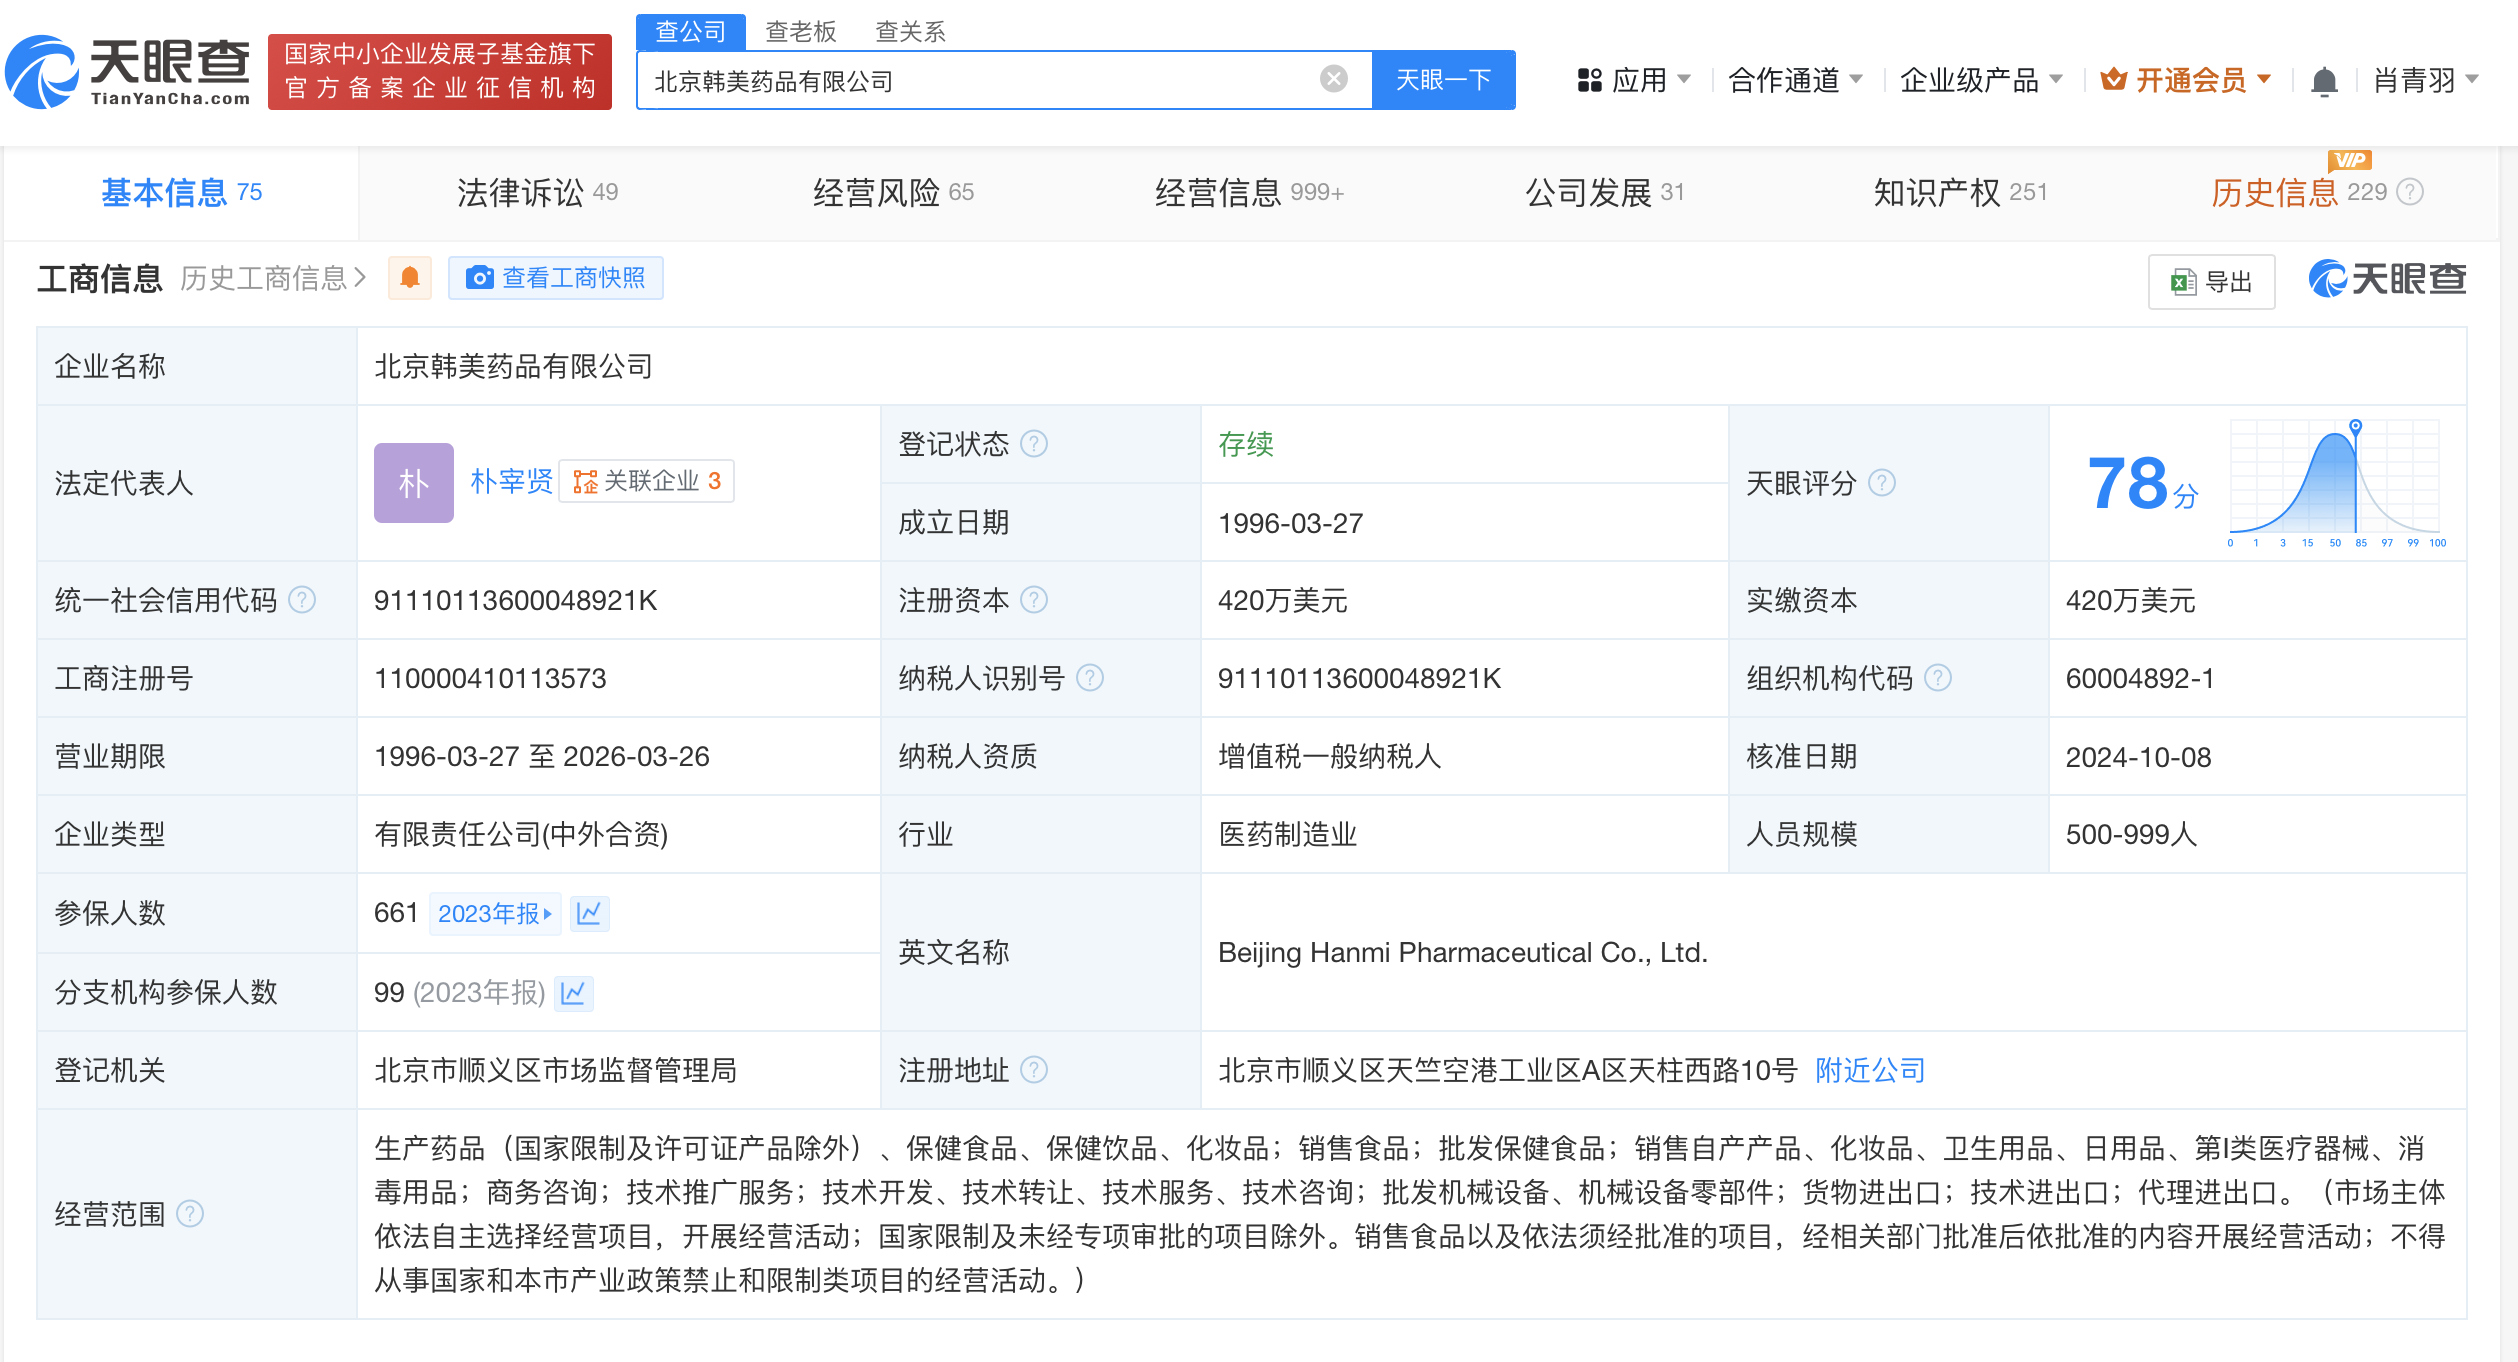Click the TianYanCha logo in the header
Screen dimensions: 2518x1362
click(128, 71)
